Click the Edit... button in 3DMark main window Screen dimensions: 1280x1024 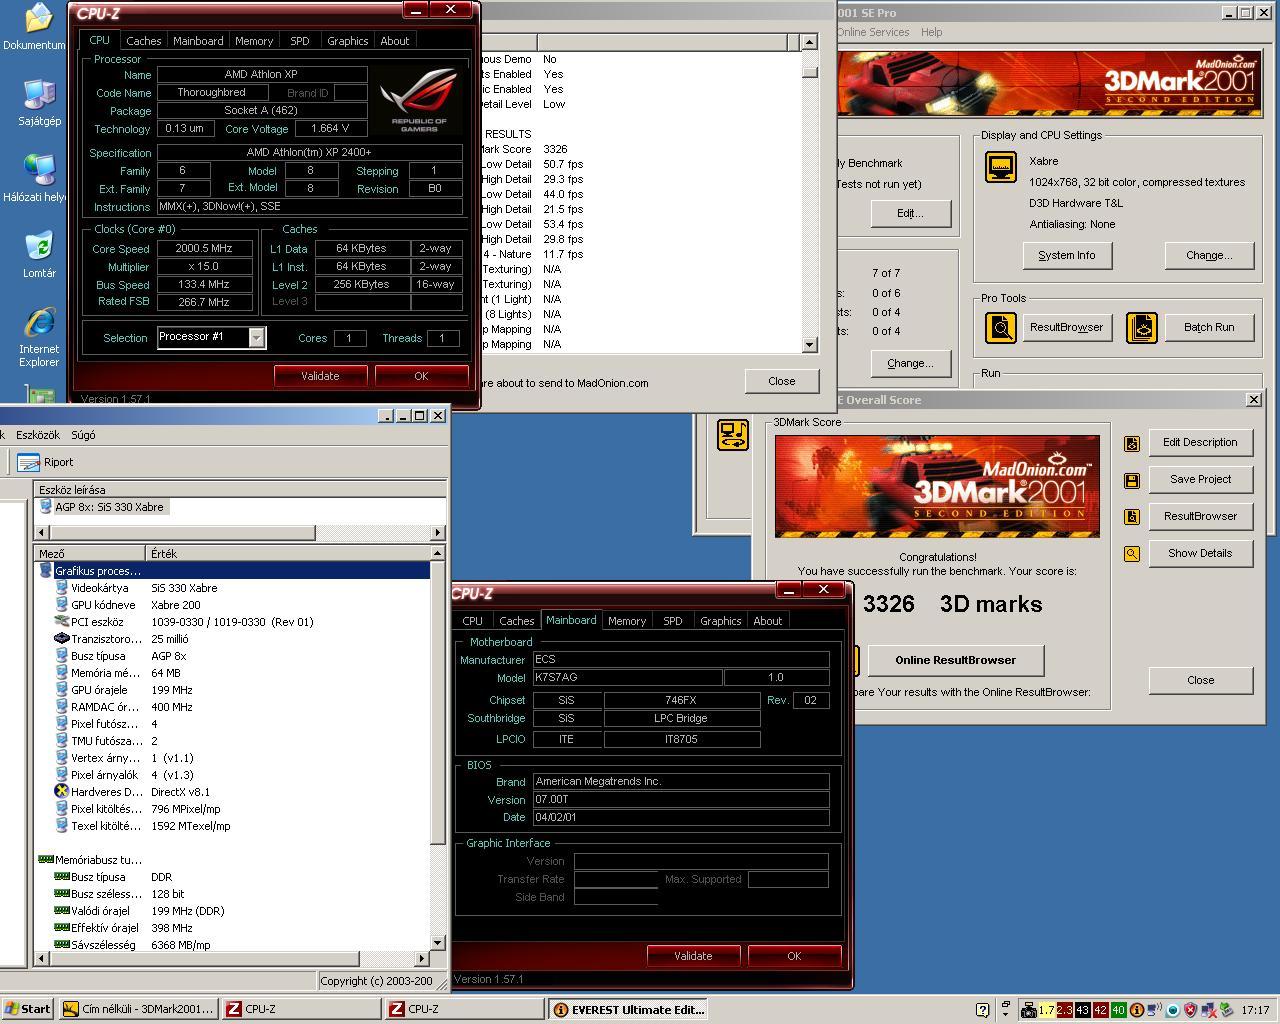click(910, 213)
